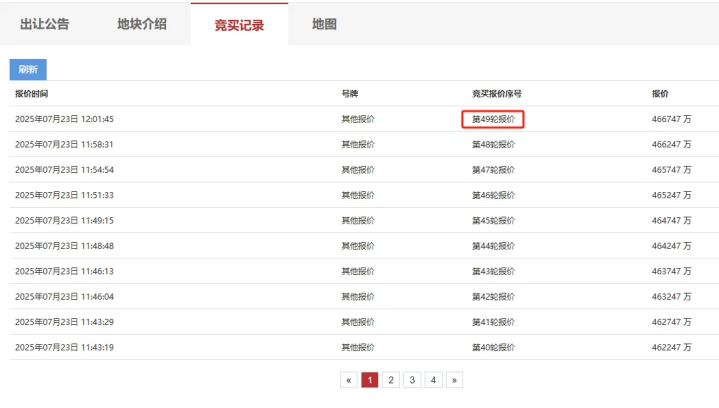The height and width of the screenshot is (408, 719).
Task: Select timestamp 2025年07月23日 11:49:15
Action: coord(64,221)
